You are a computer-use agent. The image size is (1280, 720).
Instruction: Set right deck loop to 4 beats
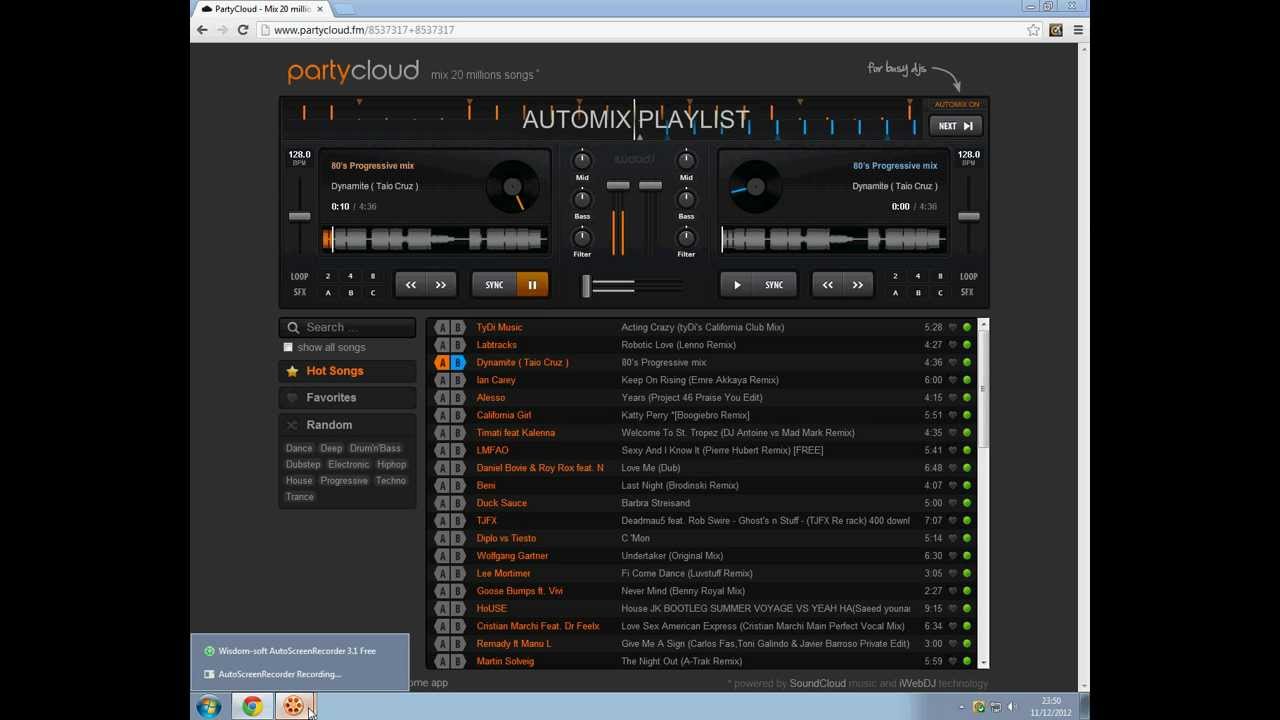click(917, 276)
